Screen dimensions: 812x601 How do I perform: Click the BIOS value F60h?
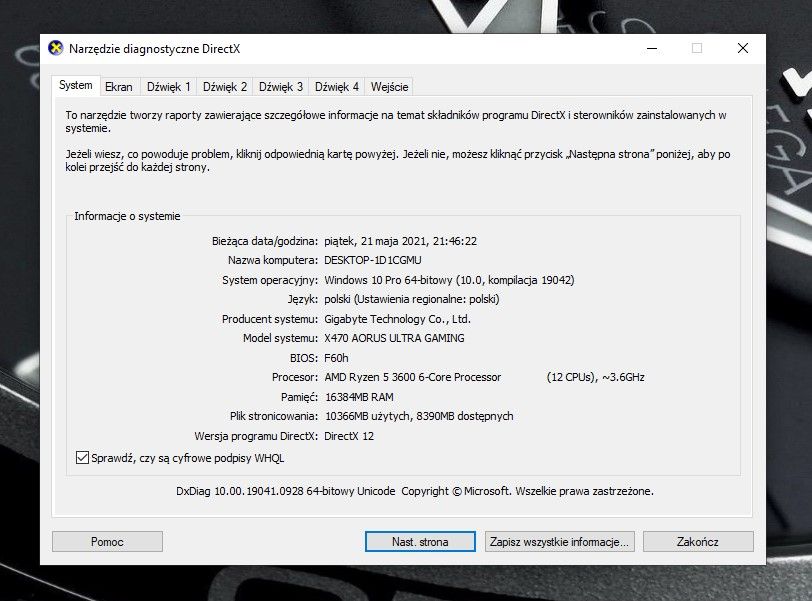coord(336,358)
